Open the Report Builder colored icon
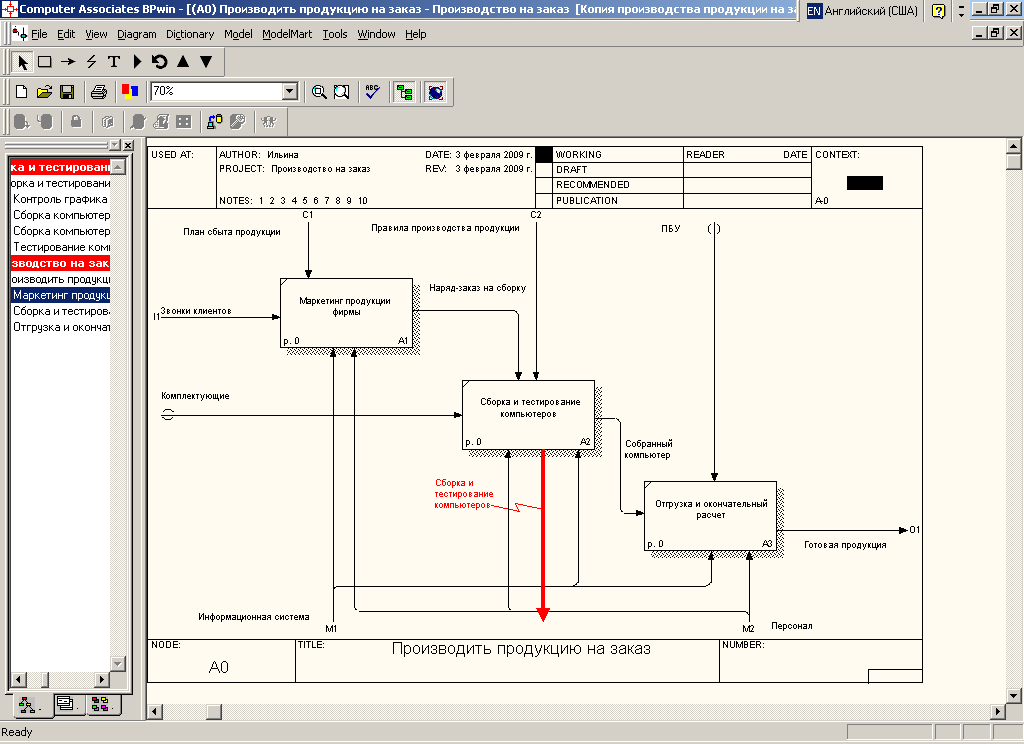1024x744 pixels. pos(130,92)
